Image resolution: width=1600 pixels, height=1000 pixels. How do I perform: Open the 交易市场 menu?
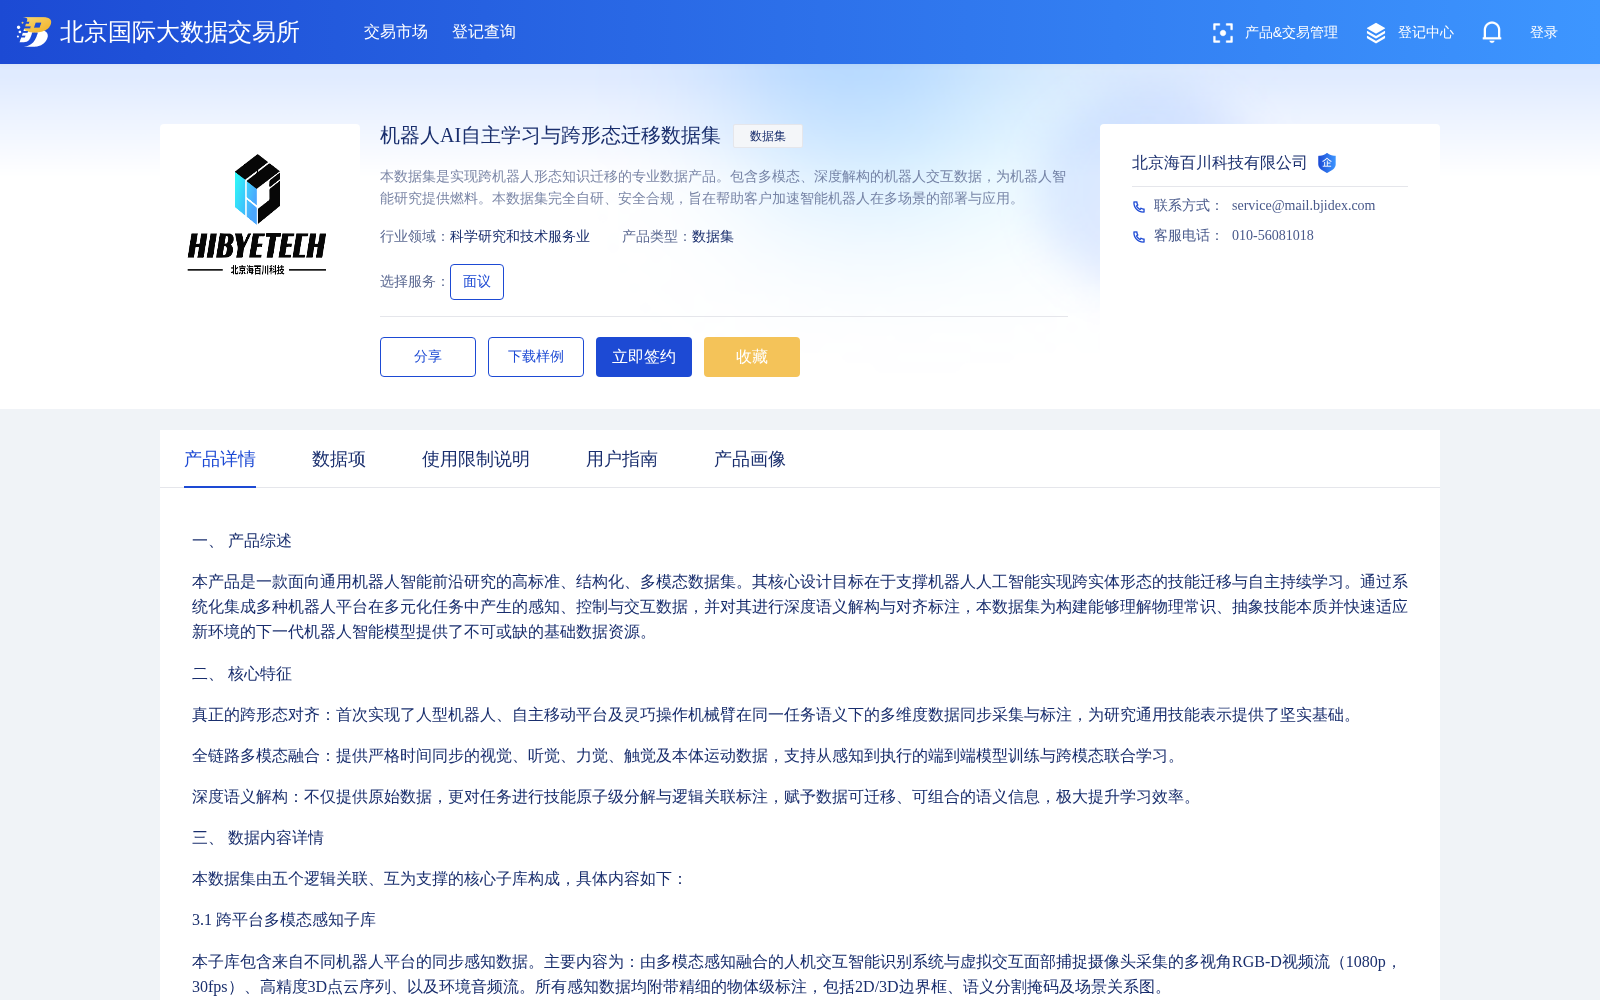click(396, 32)
